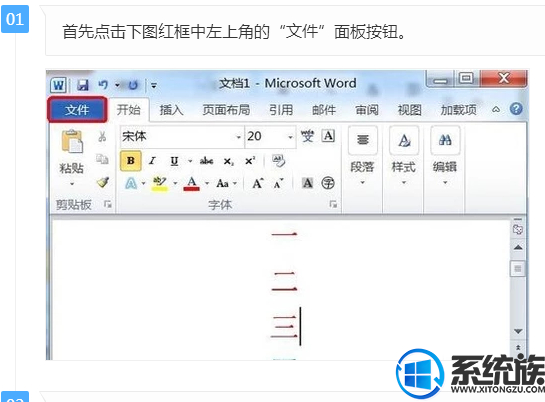Screen dimensions: 545x402
Task: Apply character border A icon
Action: 328,136
